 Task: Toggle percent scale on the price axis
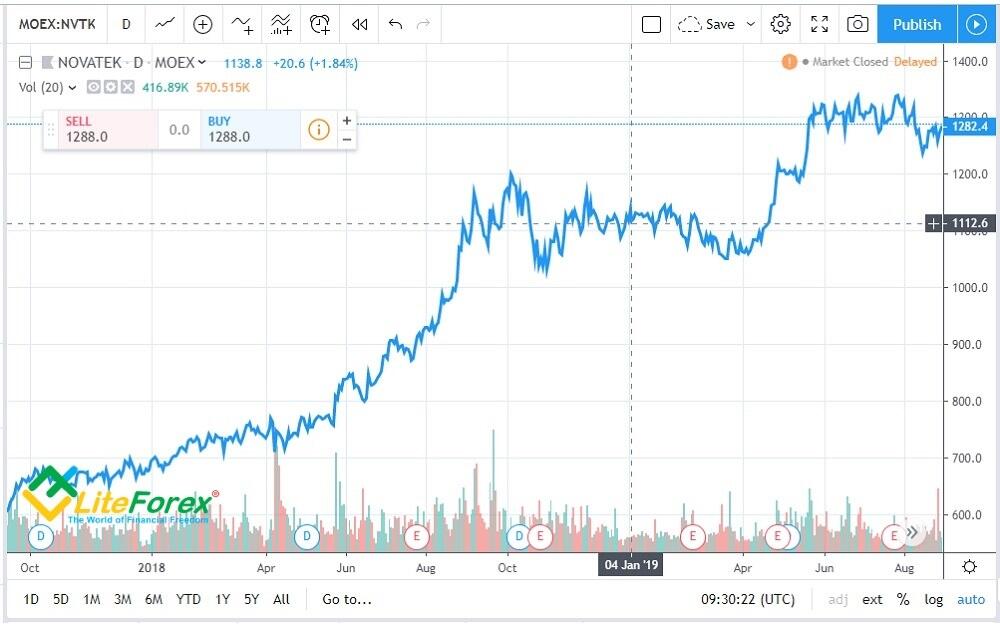(x=903, y=599)
